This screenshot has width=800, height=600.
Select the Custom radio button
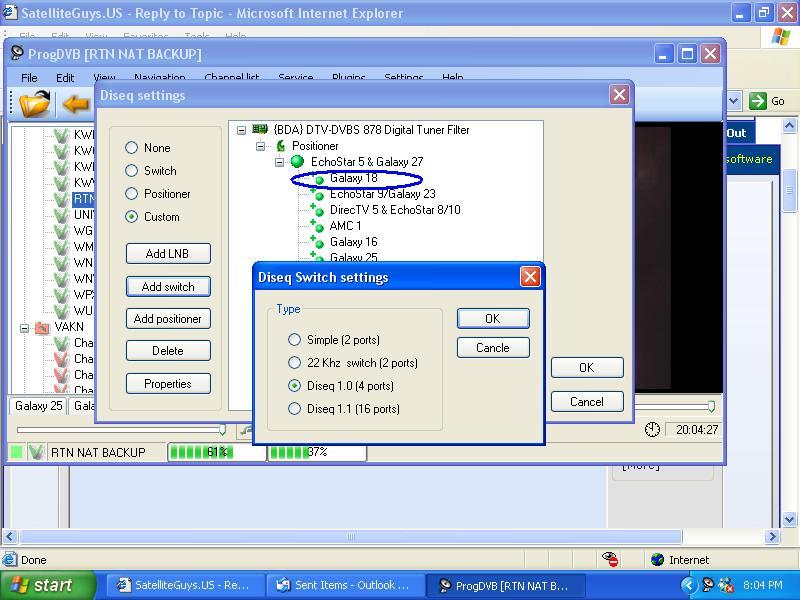tap(132, 217)
